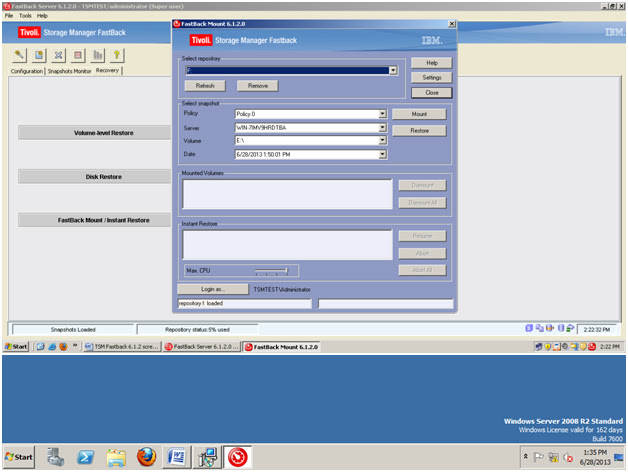The width and height of the screenshot is (628, 472).
Task: Click TSMTEST\Administrator login text
Action: (x=282, y=289)
